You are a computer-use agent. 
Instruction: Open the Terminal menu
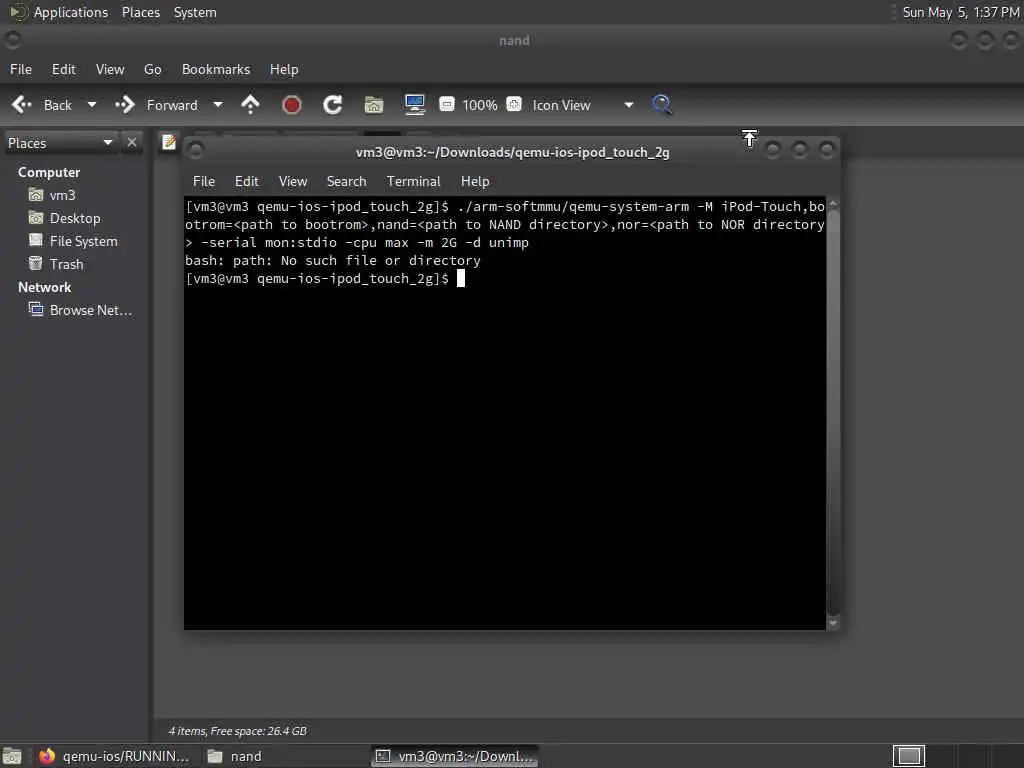(413, 182)
